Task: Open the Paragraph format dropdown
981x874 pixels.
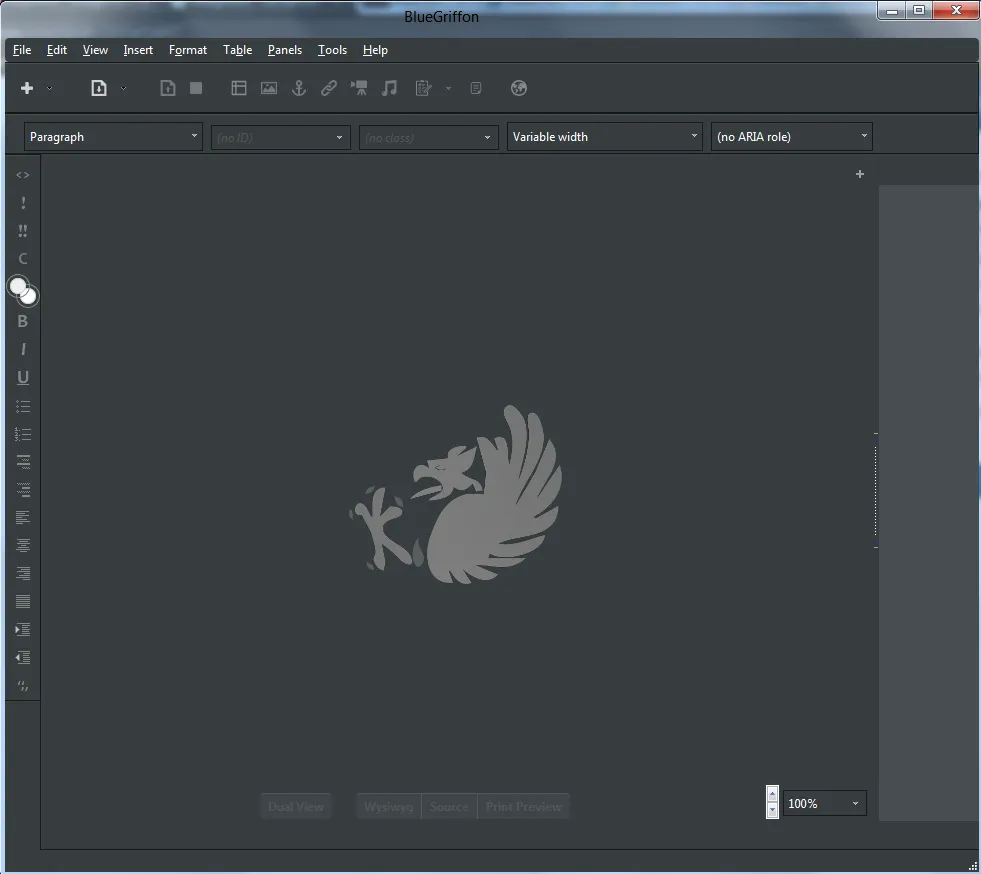Action: 113,136
